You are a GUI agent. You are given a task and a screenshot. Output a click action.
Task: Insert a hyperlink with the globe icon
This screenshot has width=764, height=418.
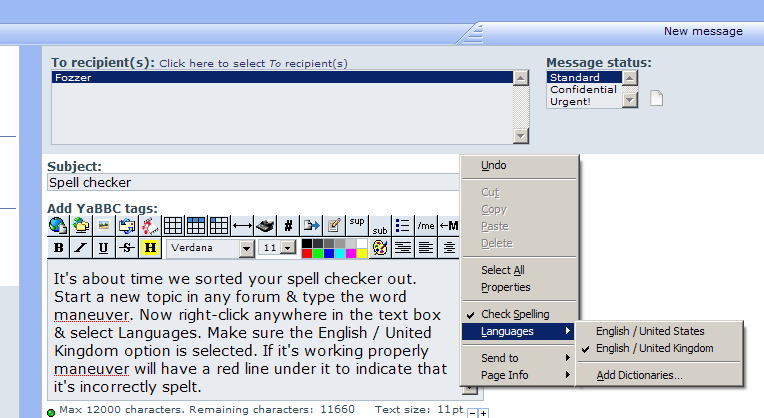coord(58,226)
